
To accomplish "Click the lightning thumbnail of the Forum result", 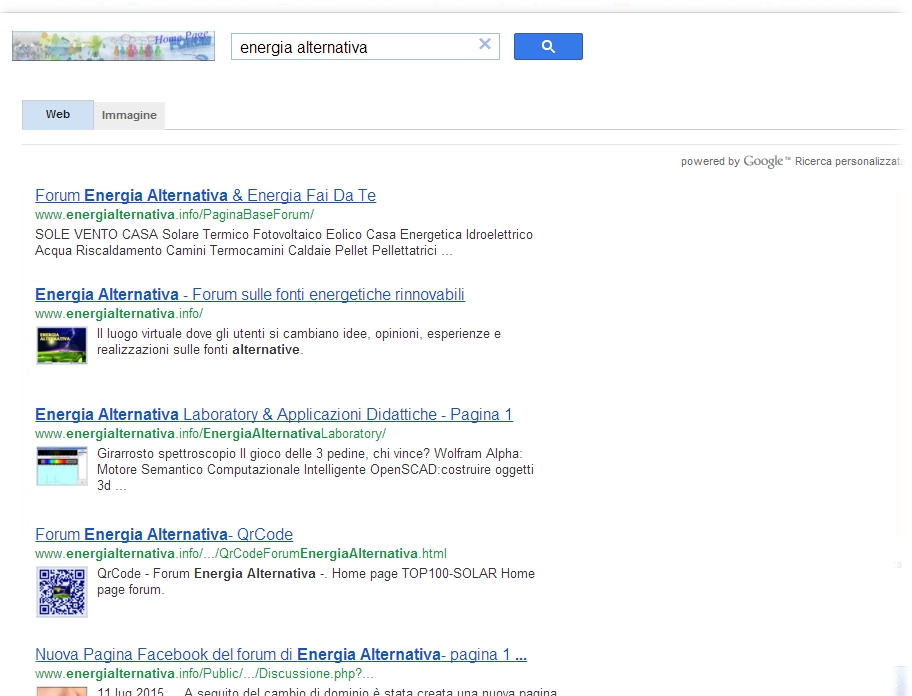I will [62, 345].
